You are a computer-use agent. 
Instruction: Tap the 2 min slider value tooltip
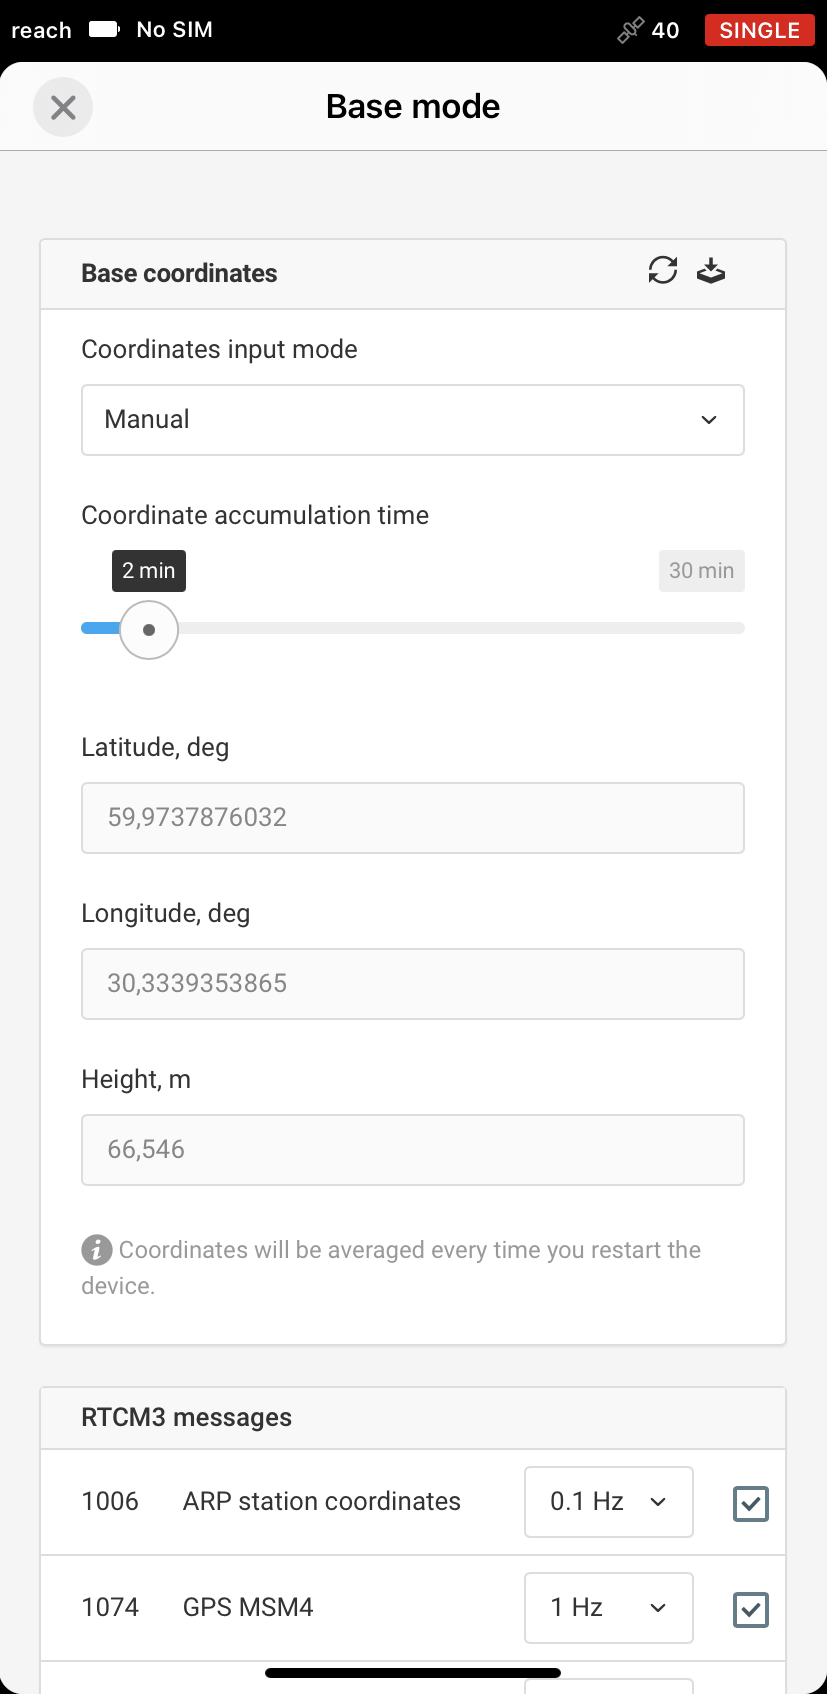149,571
